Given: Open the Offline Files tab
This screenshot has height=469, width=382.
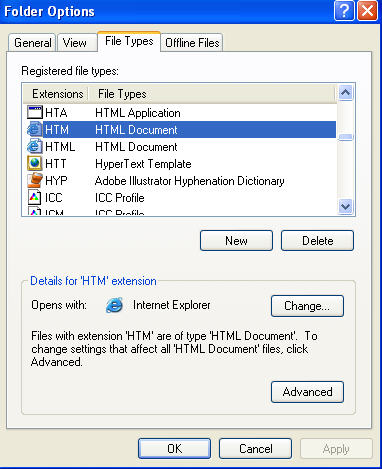Looking at the screenshot, I should 192,43.
